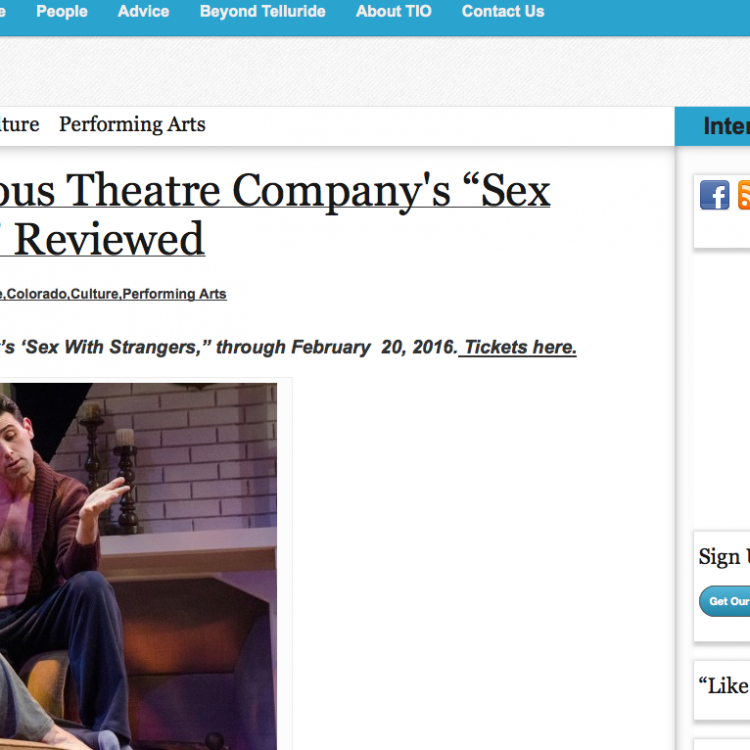
Task: Open the Facebook icon in sidebar
Action: coord(714,195)
